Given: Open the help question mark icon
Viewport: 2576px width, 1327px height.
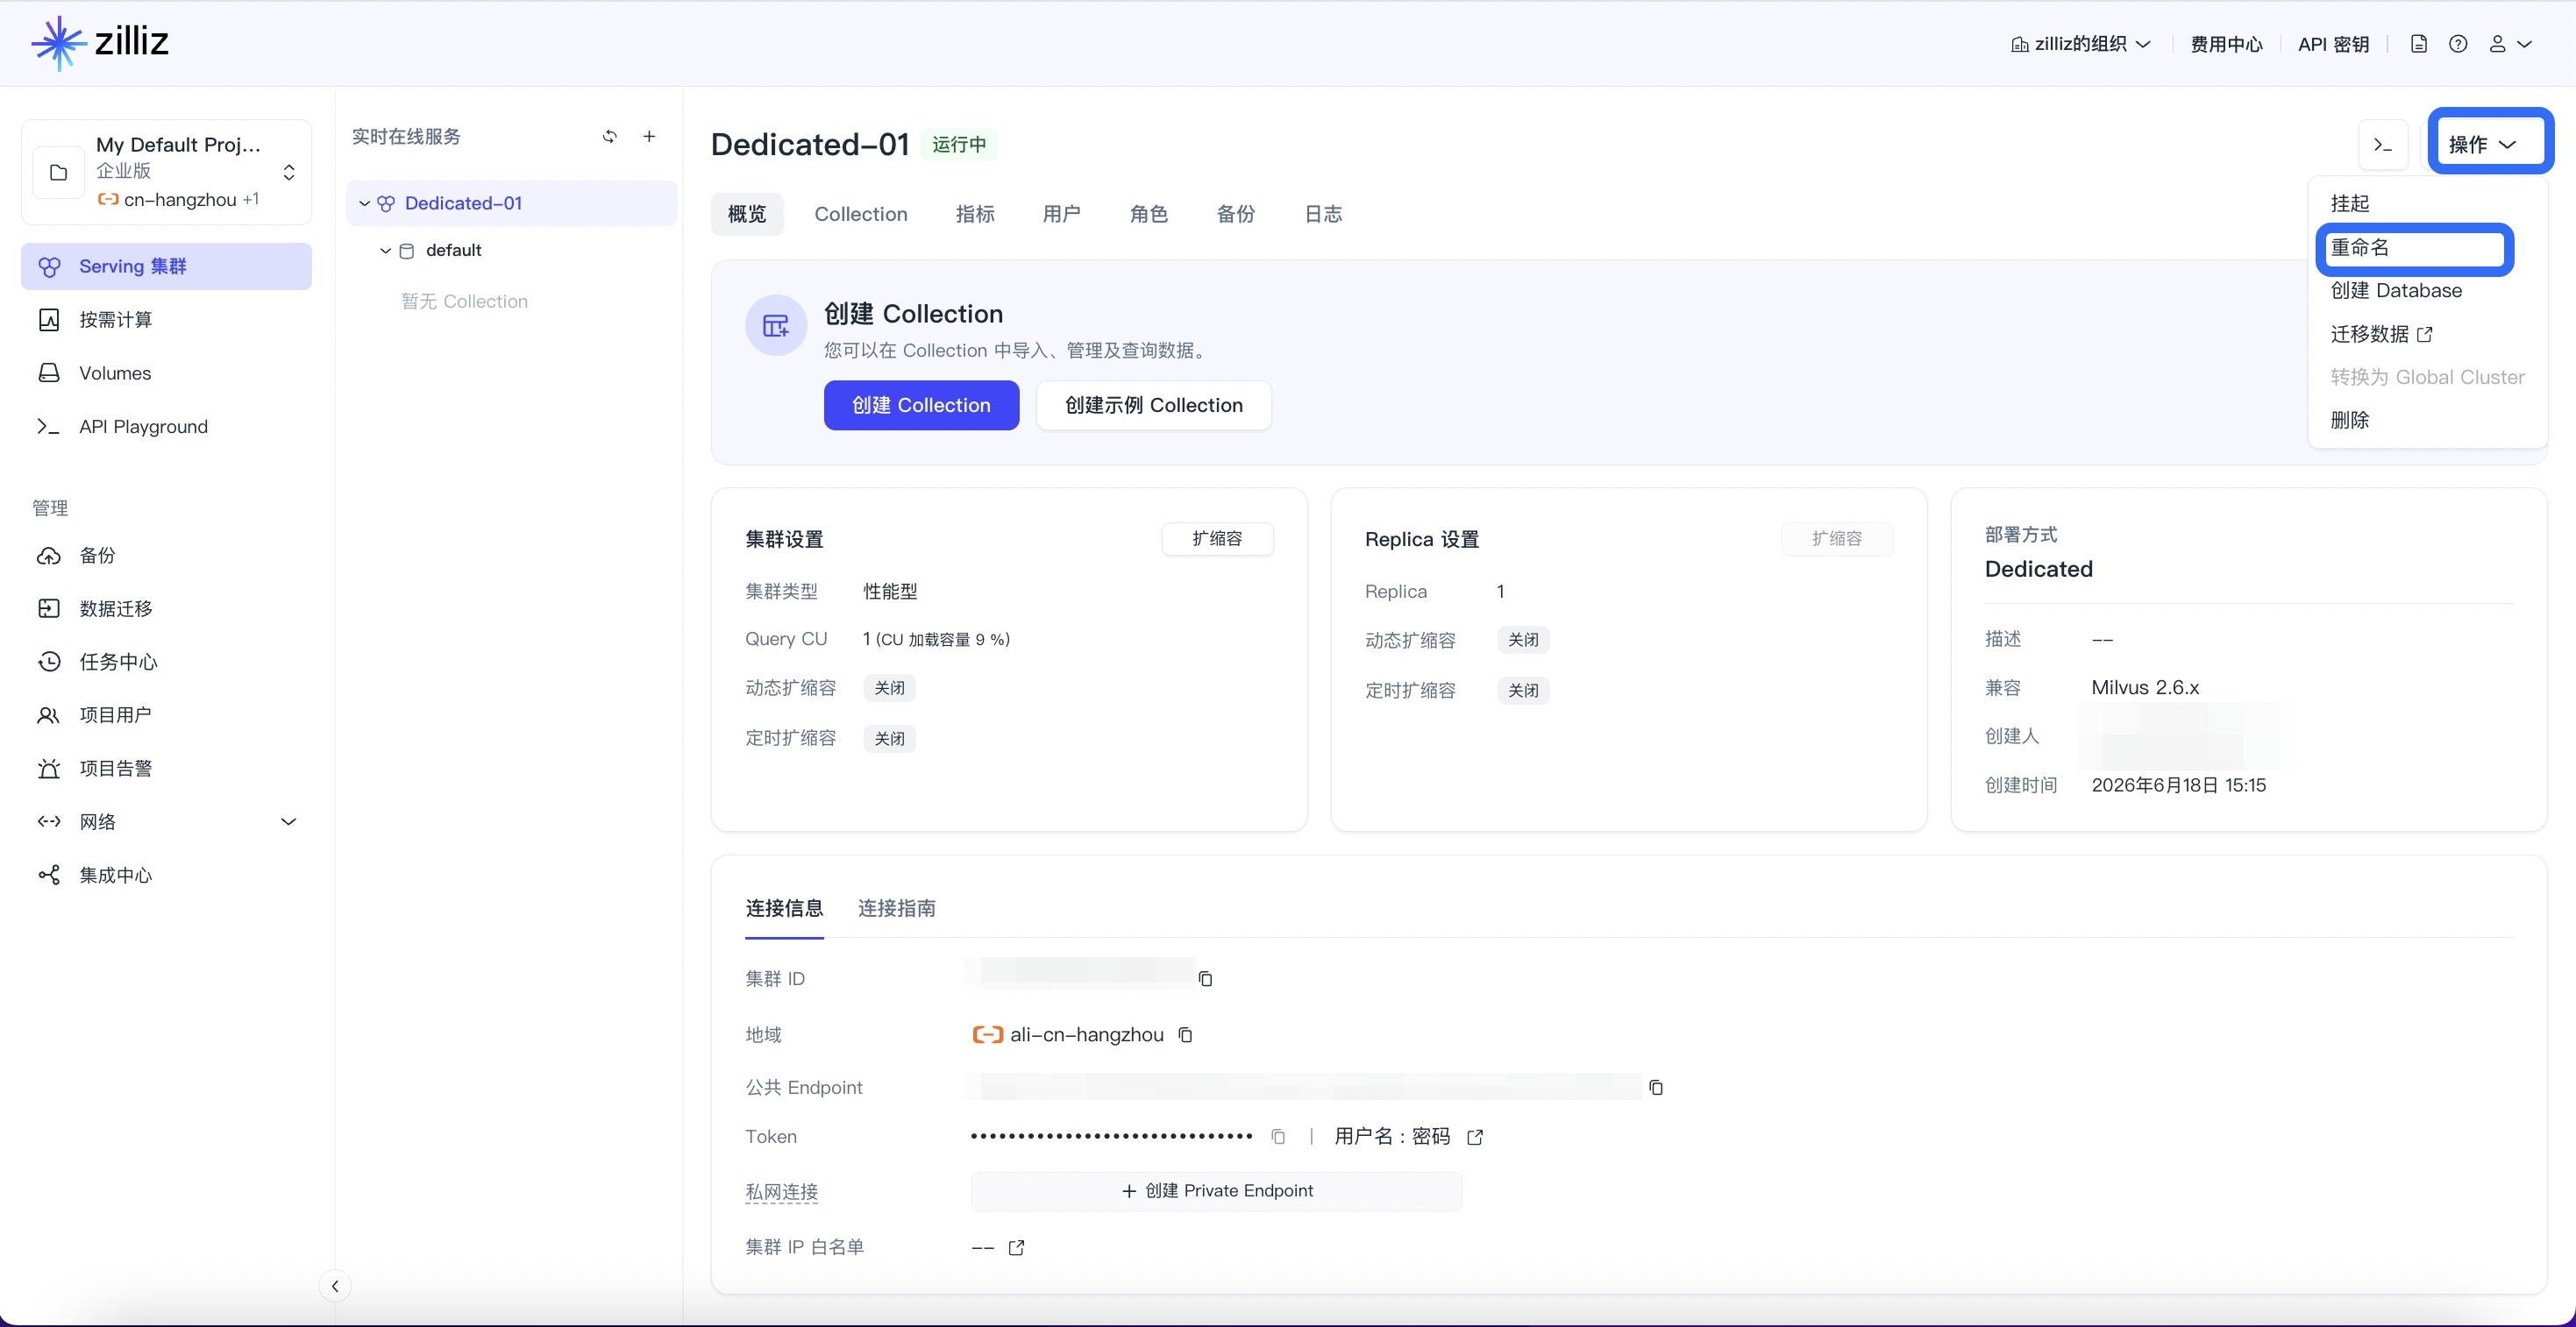Looking at the screenshot, I should click(2458, 44).
